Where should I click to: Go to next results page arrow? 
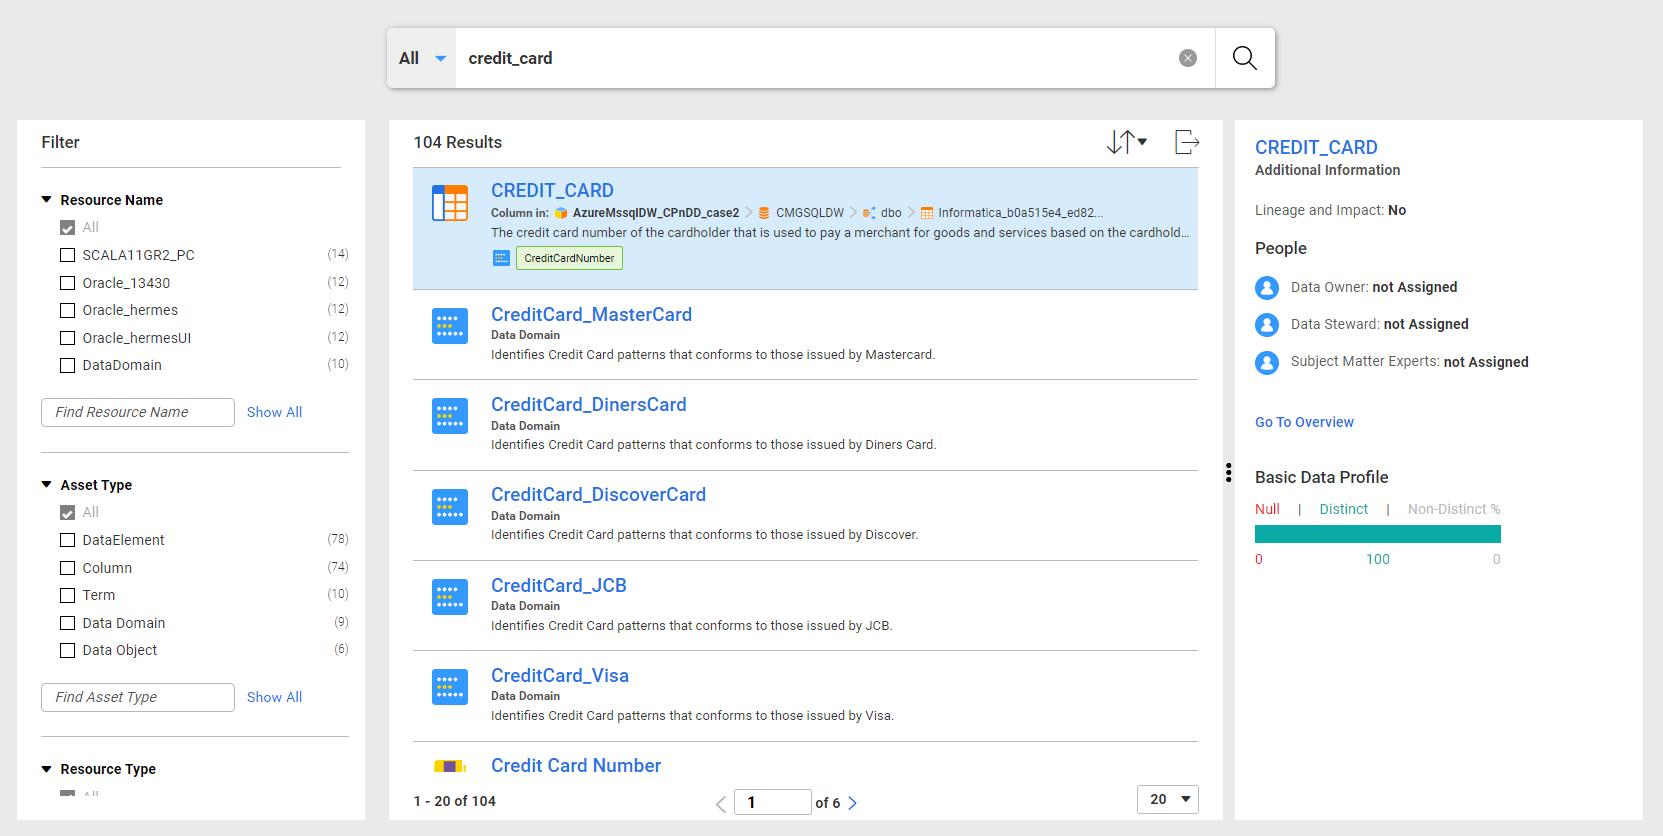(x=852, y=803)
